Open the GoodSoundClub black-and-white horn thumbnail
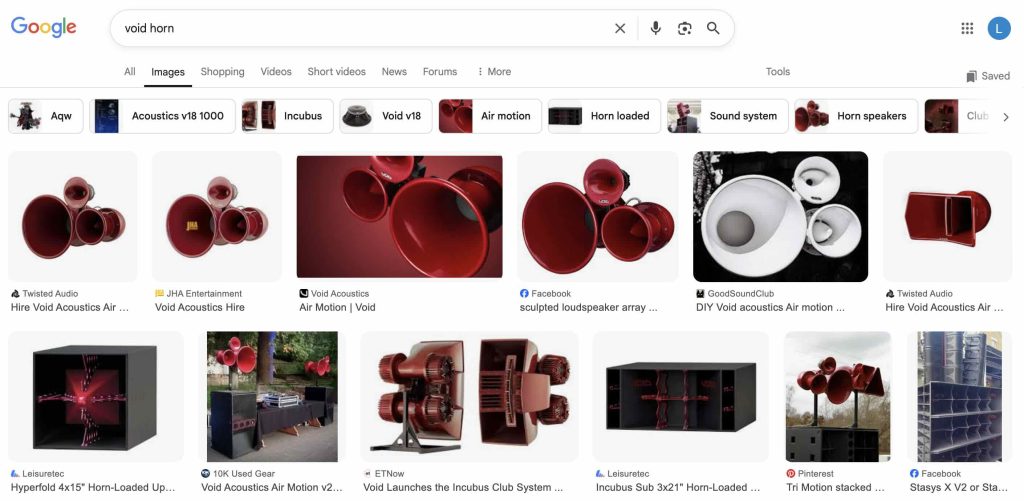Viewport: 1024px width, 501px height. click(780, 217)
